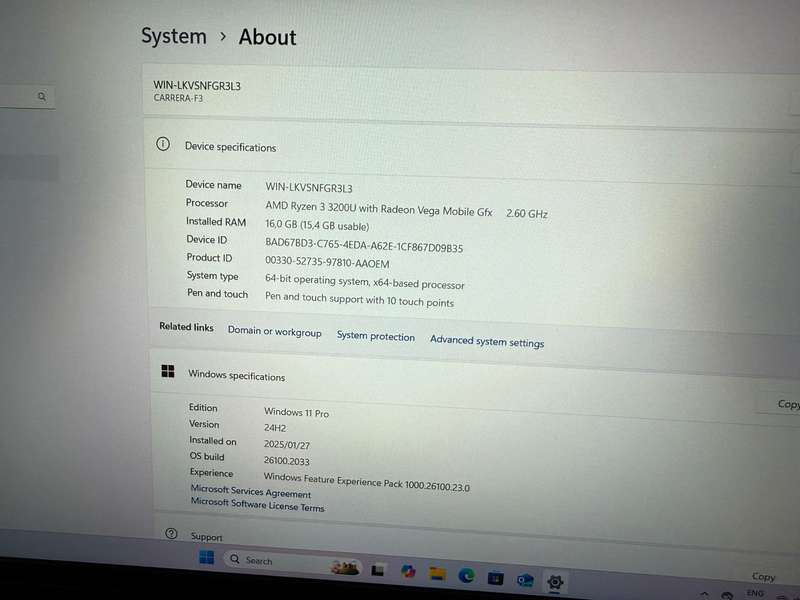Image resolution: width=800 pixels, height=600 pixels.
Task: Select Pen and touch support value
Action: click(359, 299)
